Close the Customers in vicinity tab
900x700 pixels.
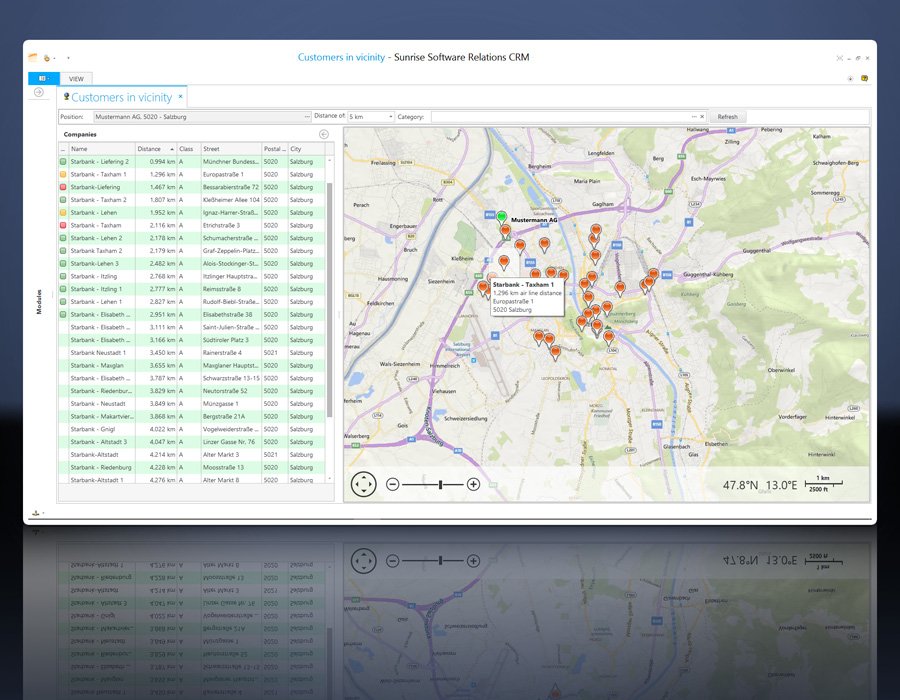181,97
